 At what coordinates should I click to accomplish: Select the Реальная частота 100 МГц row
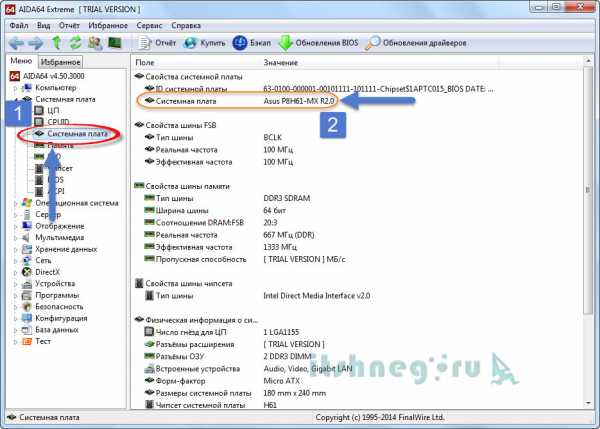219,150
